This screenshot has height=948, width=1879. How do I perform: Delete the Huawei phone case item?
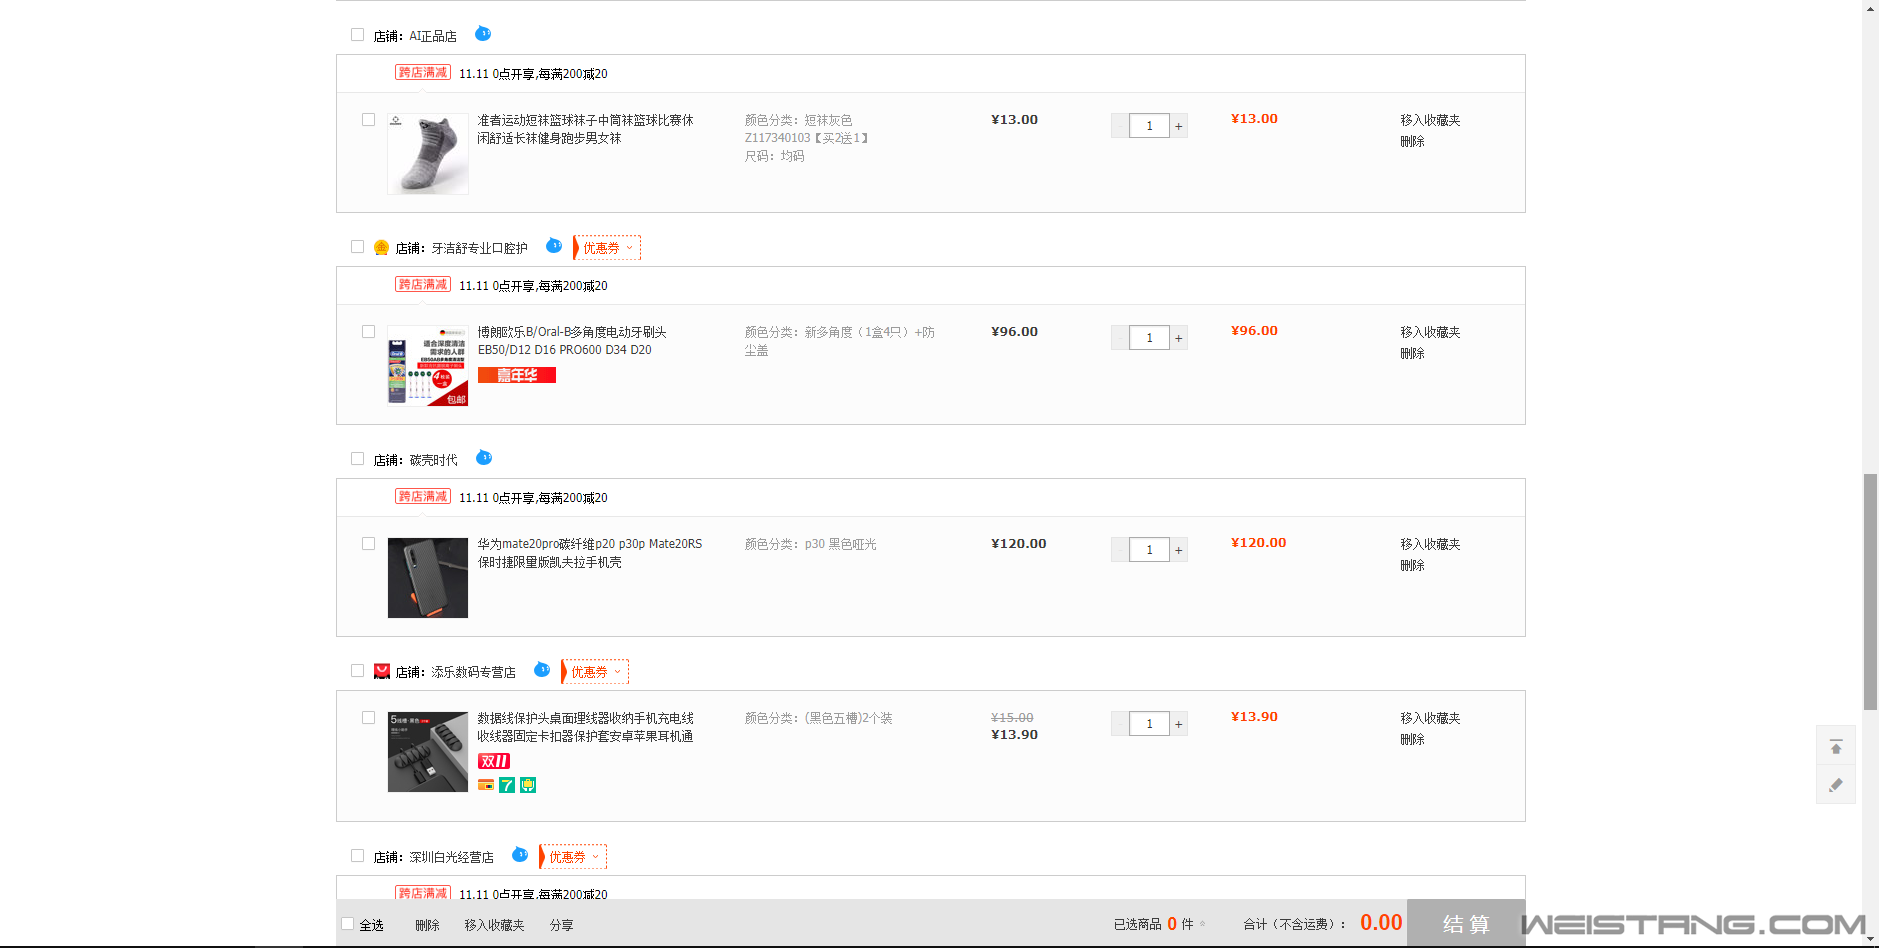point(1412,565)
